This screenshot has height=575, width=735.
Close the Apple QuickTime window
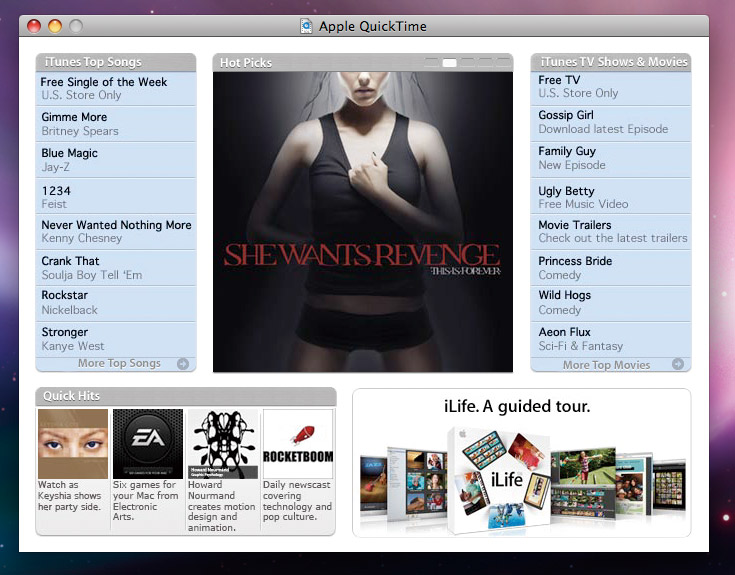(34, 26)
